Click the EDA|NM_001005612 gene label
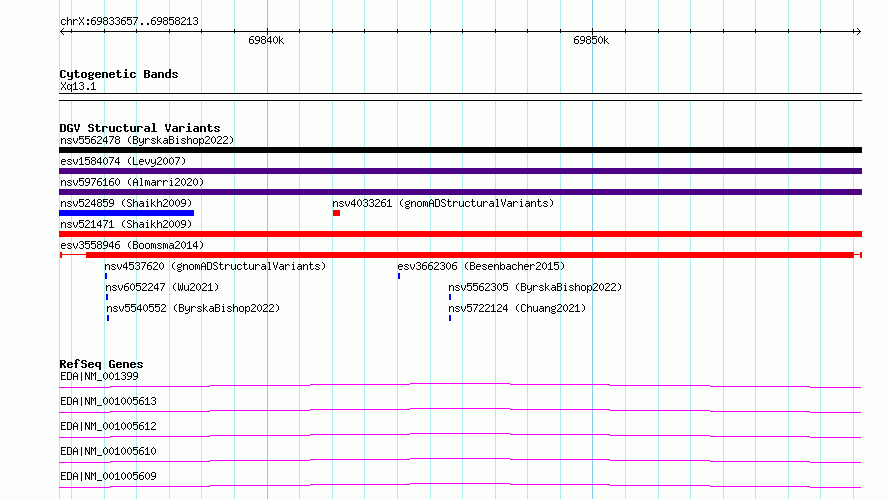Screen dimensions: 890x499 coord(108,426)
